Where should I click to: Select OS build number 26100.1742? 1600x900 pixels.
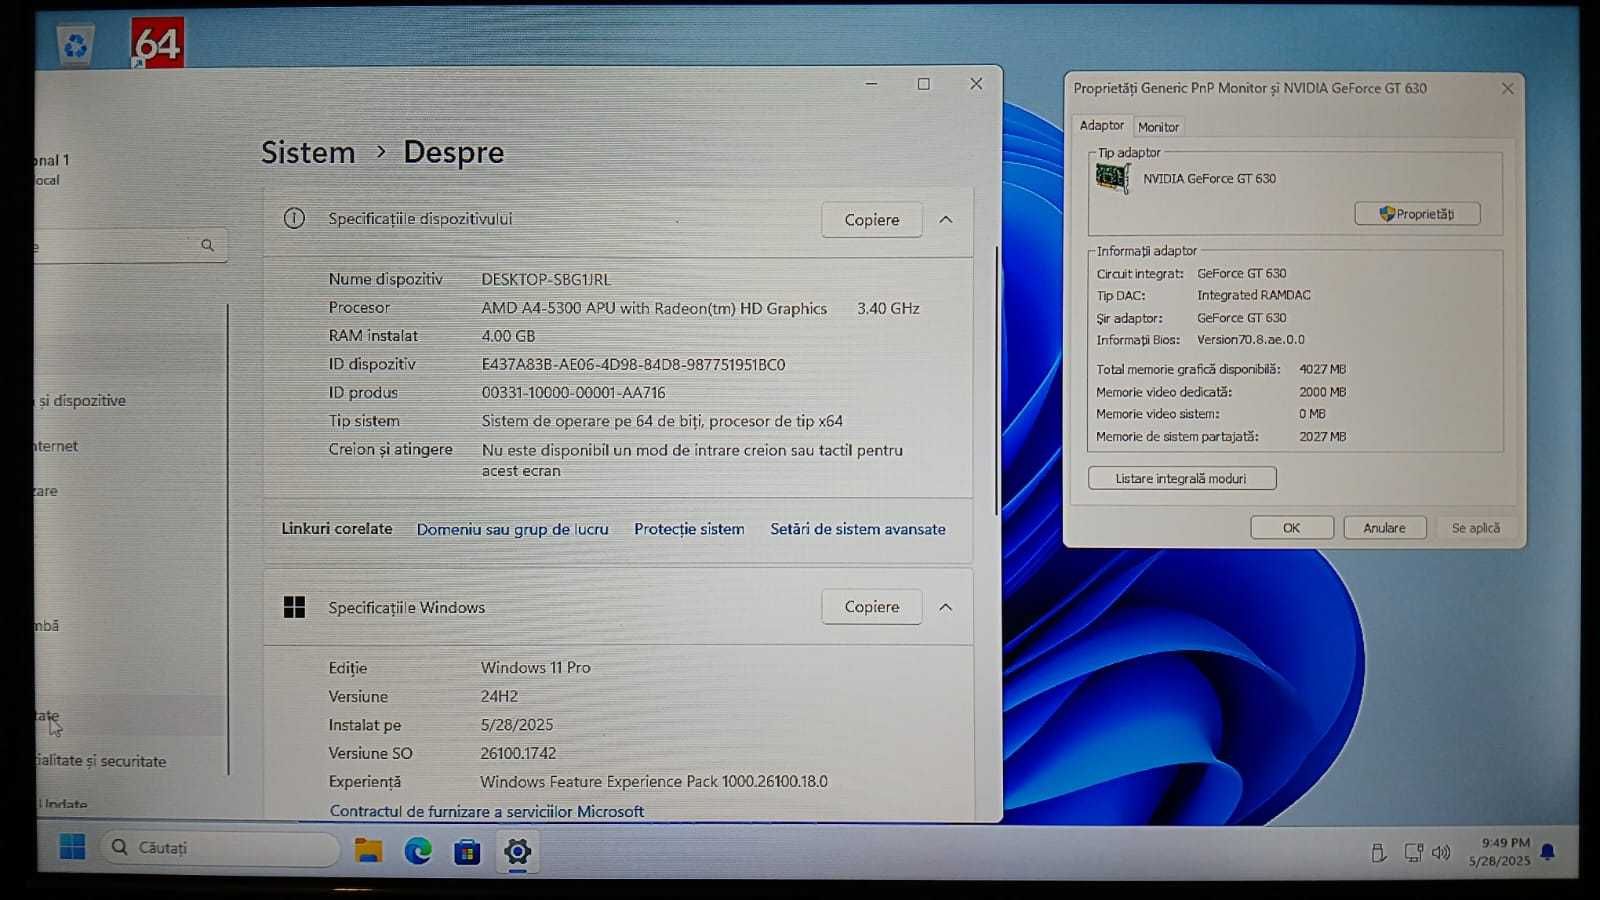coord(518,754)
